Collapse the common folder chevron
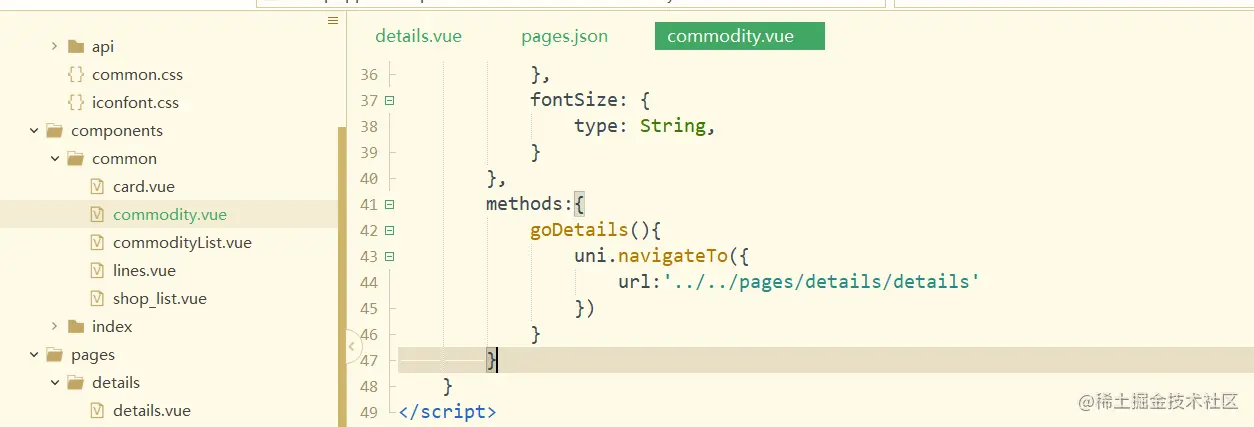The width and height of the screenshot is (1254, 427). tap(54, 159)
